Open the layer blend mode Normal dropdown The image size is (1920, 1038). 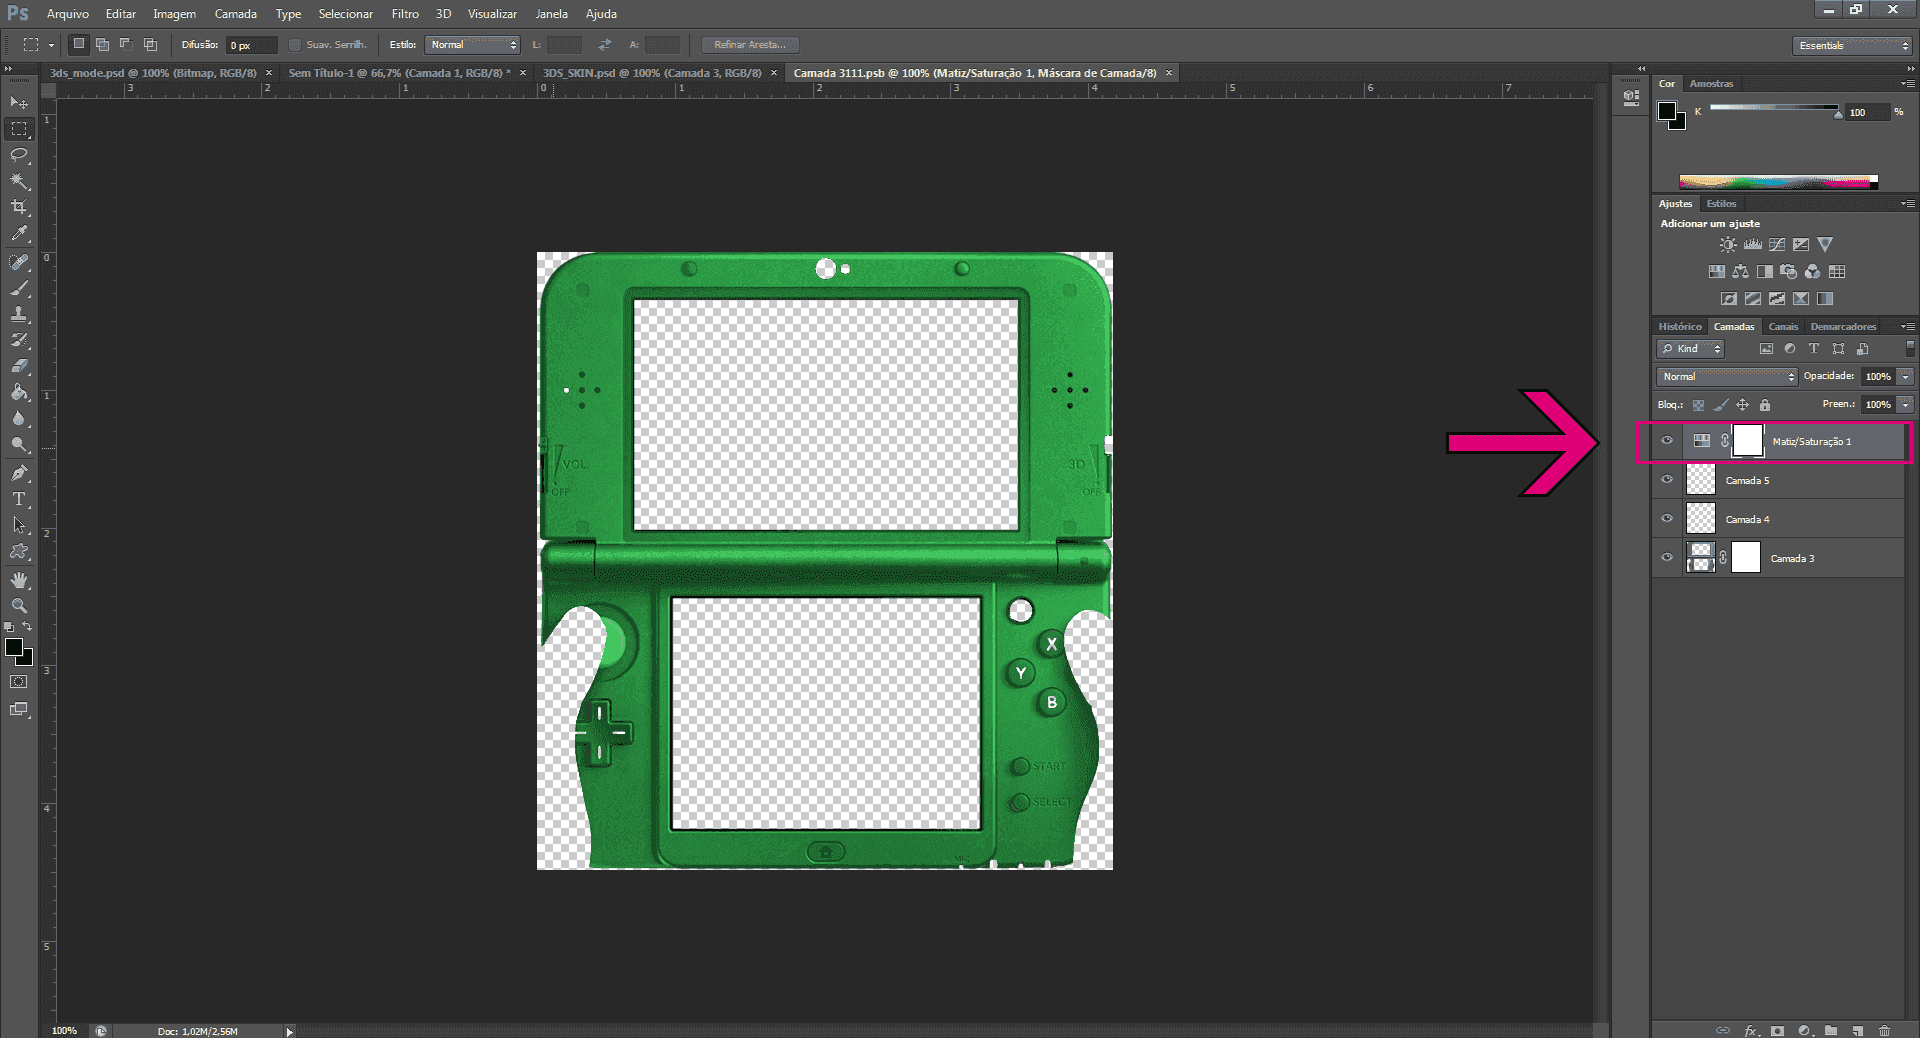click(1727, 376)
